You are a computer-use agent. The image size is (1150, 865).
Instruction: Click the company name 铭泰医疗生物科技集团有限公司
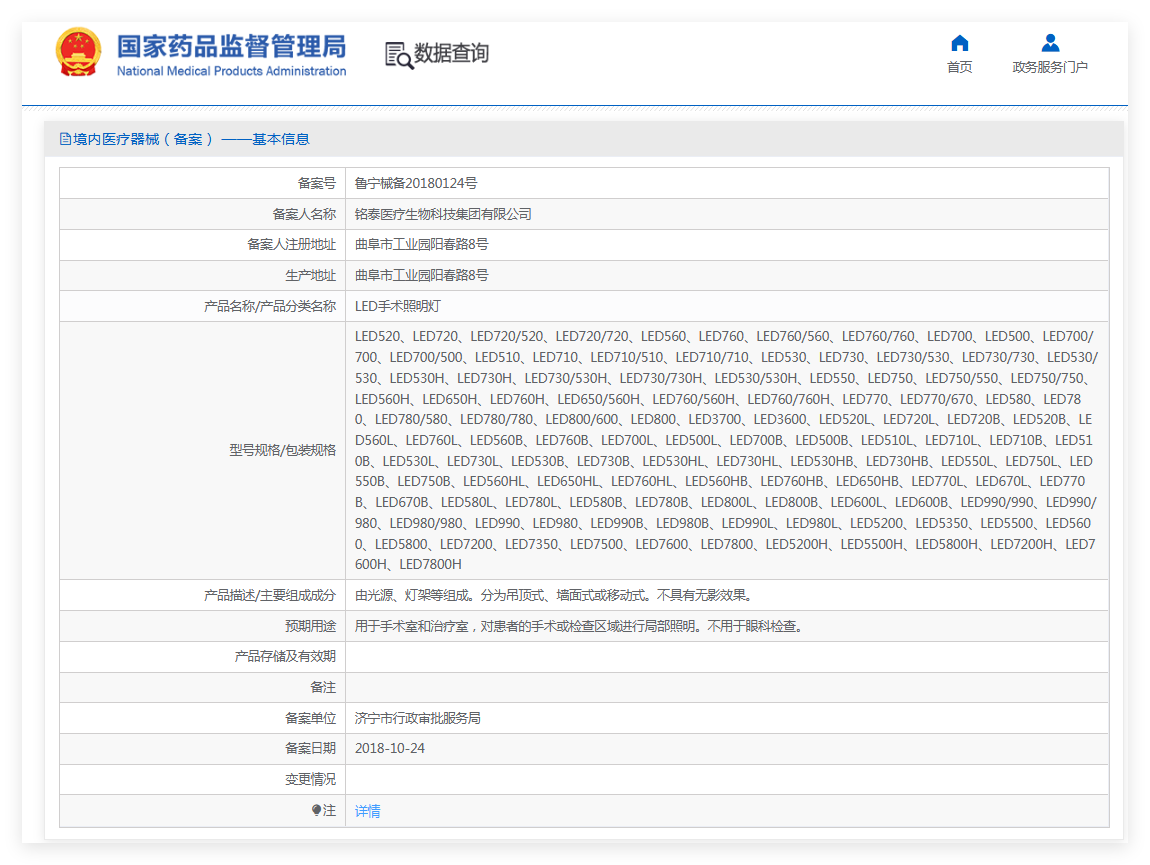pyautogui.click(x=443, y=214)
